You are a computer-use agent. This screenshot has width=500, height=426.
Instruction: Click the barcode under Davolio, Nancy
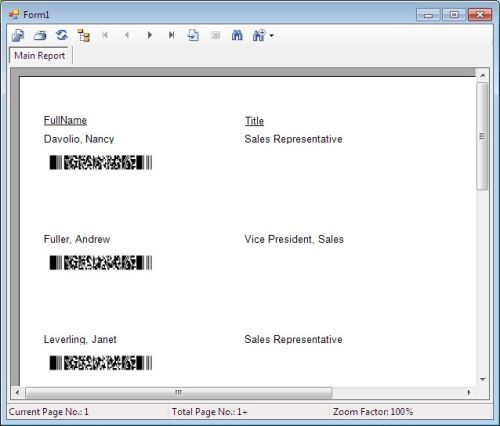click(101, 162)
